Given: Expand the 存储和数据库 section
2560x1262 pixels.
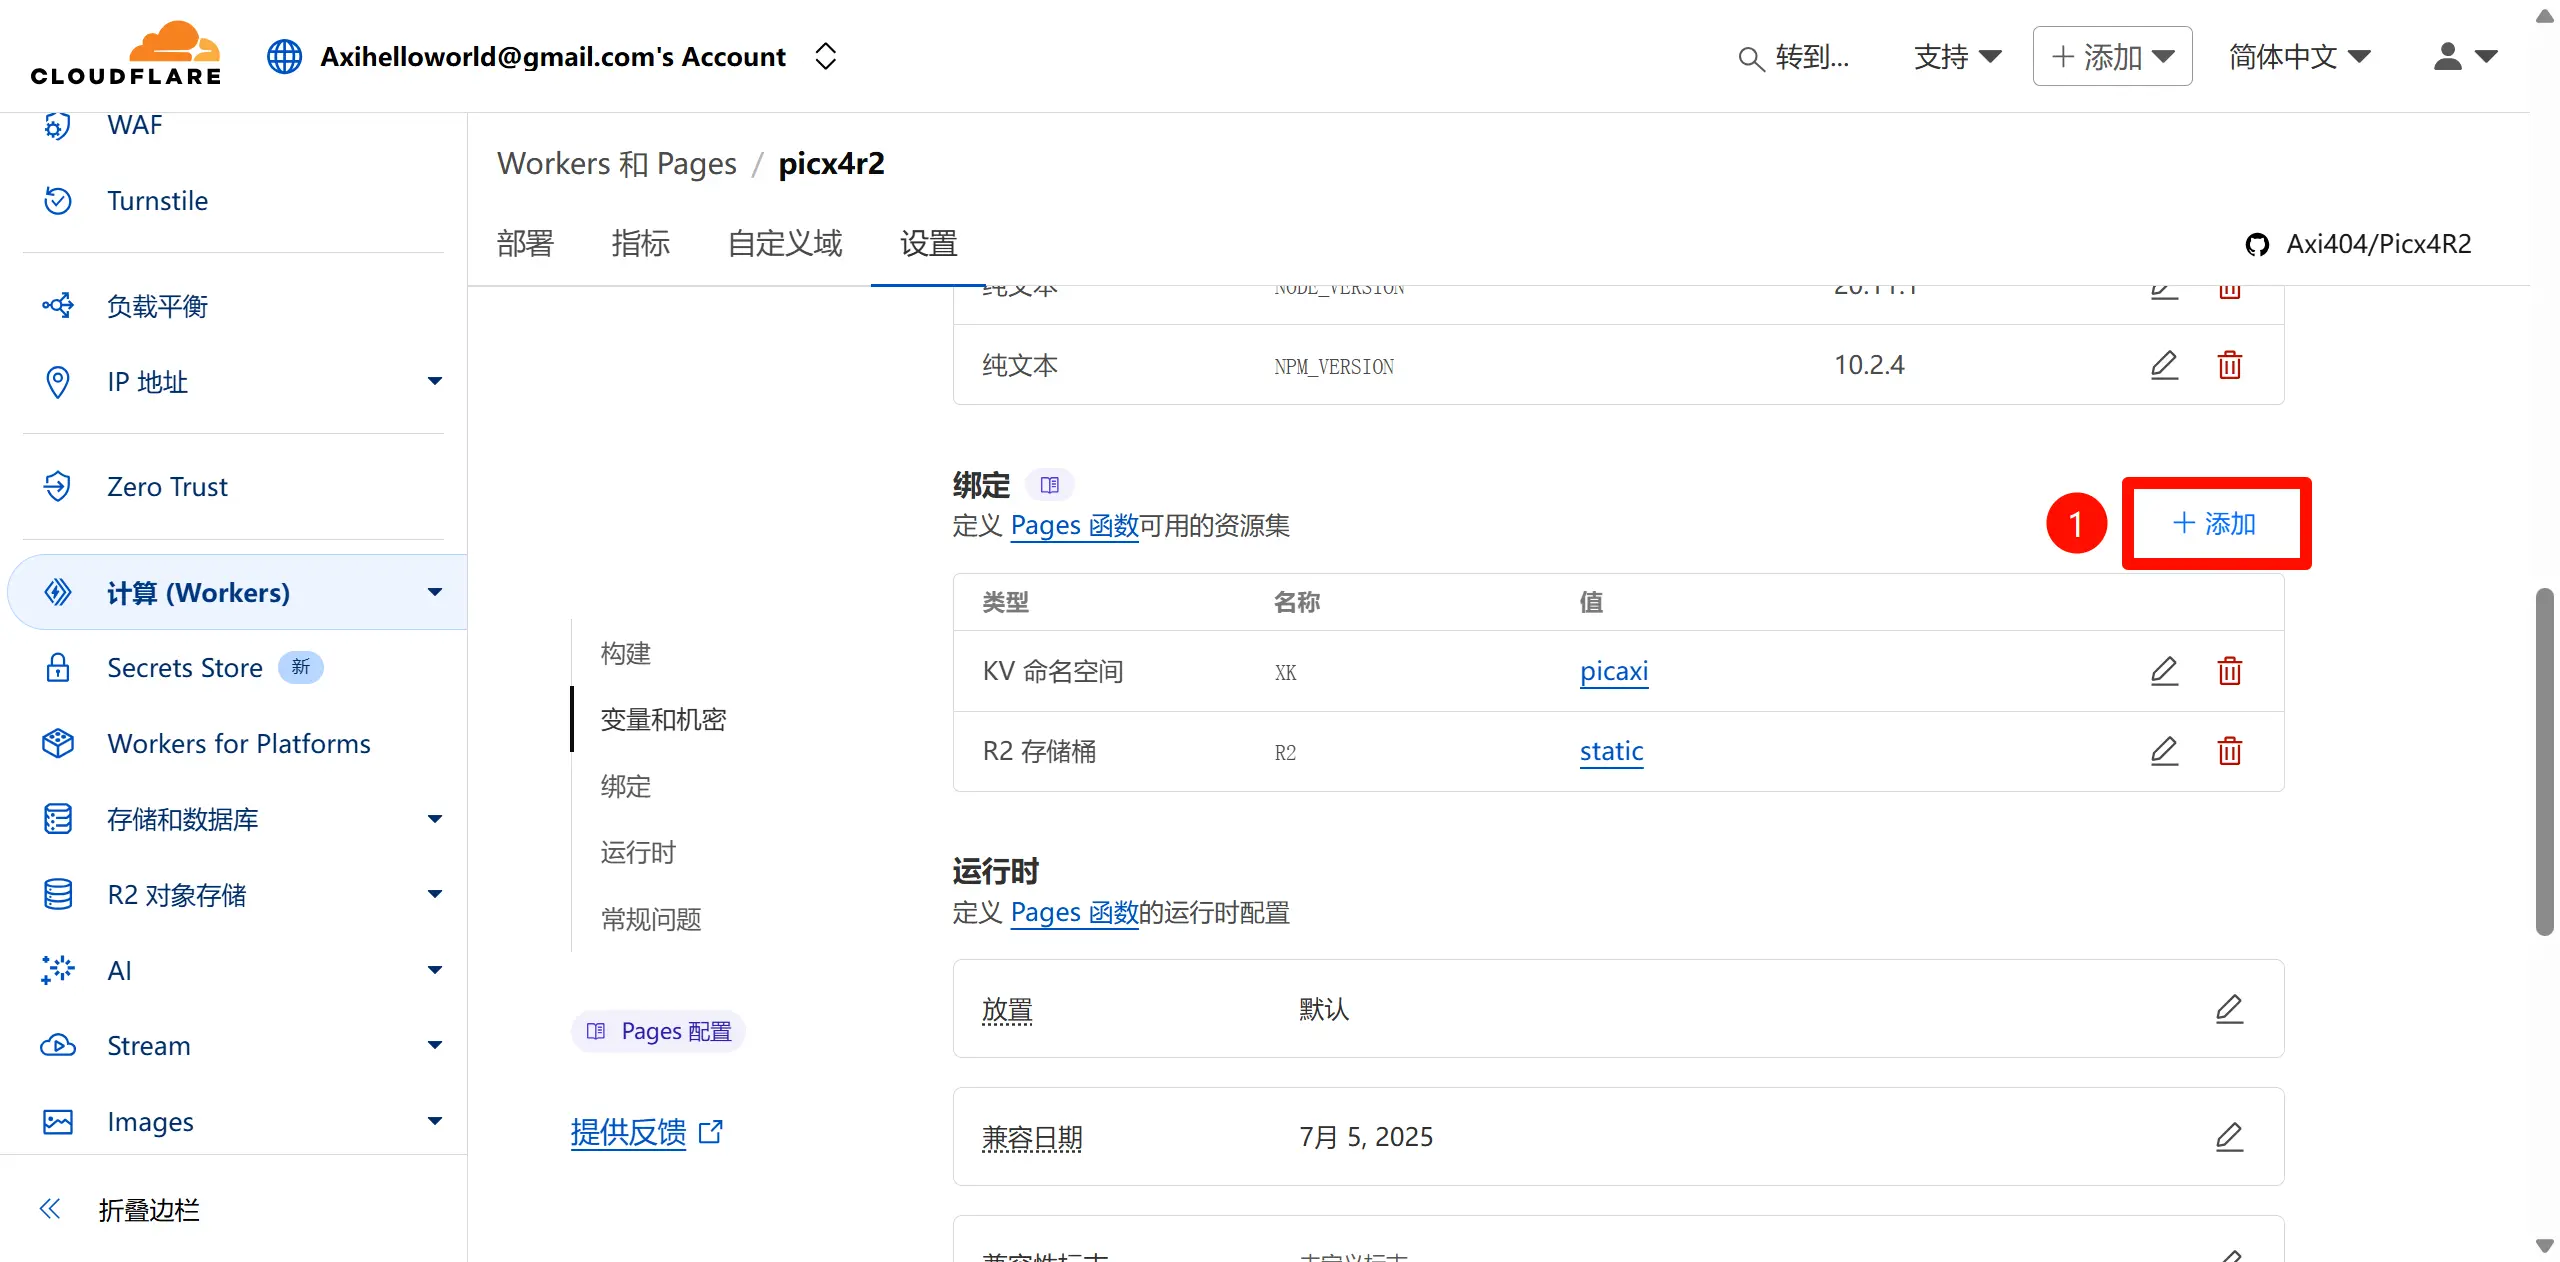Looking at the screenshot, I should pos(434,819).
